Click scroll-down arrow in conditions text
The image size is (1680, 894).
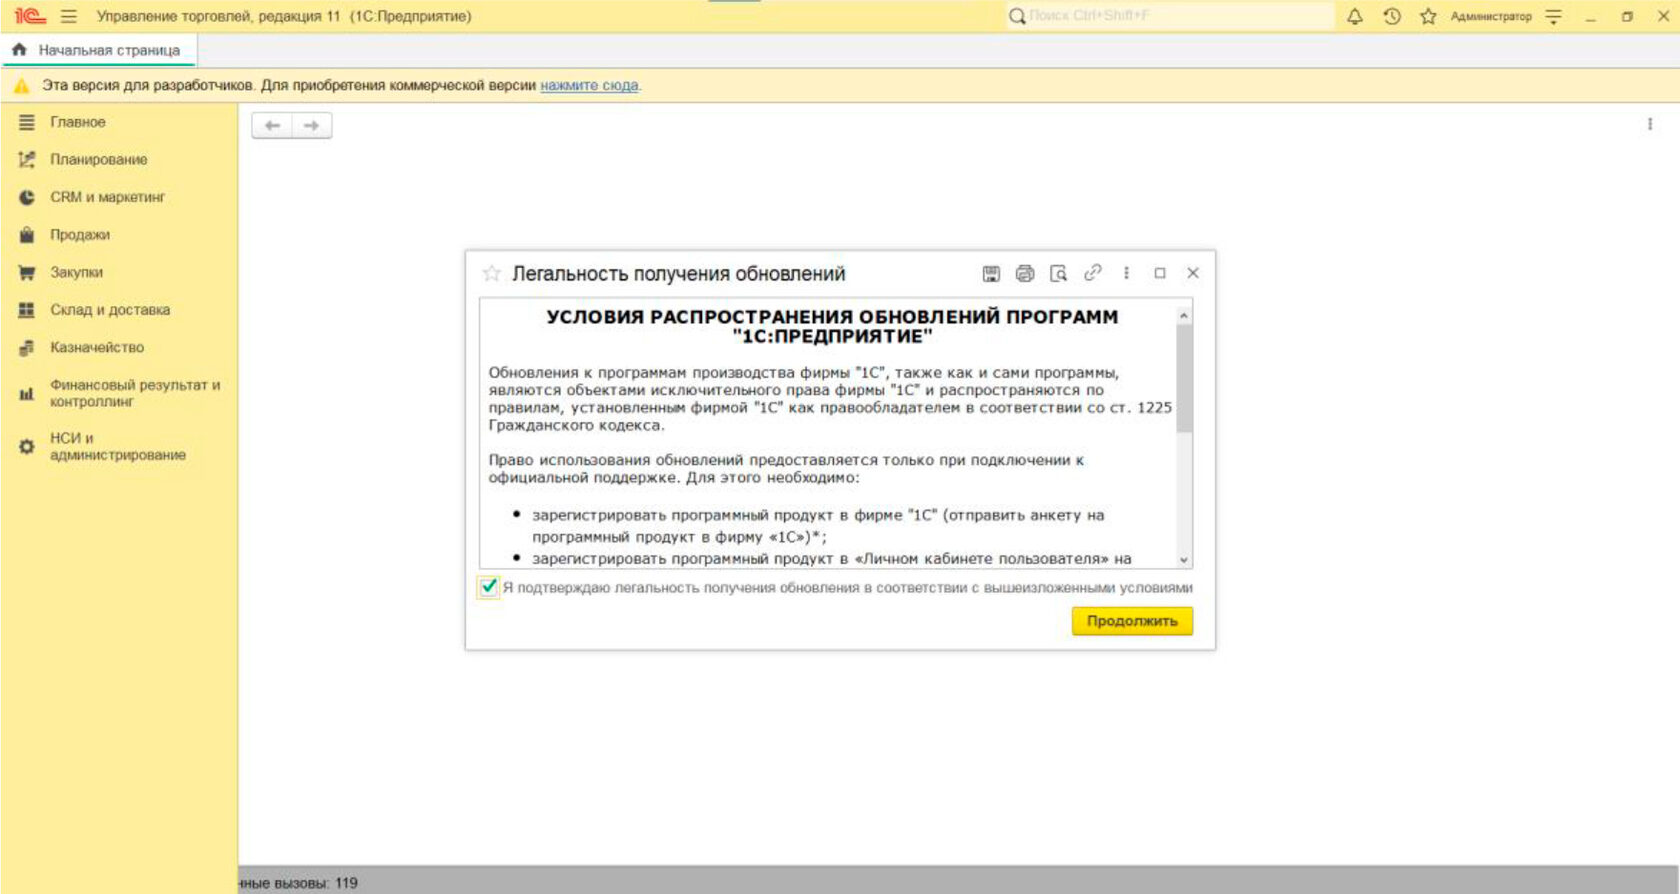click(1184, 560)
